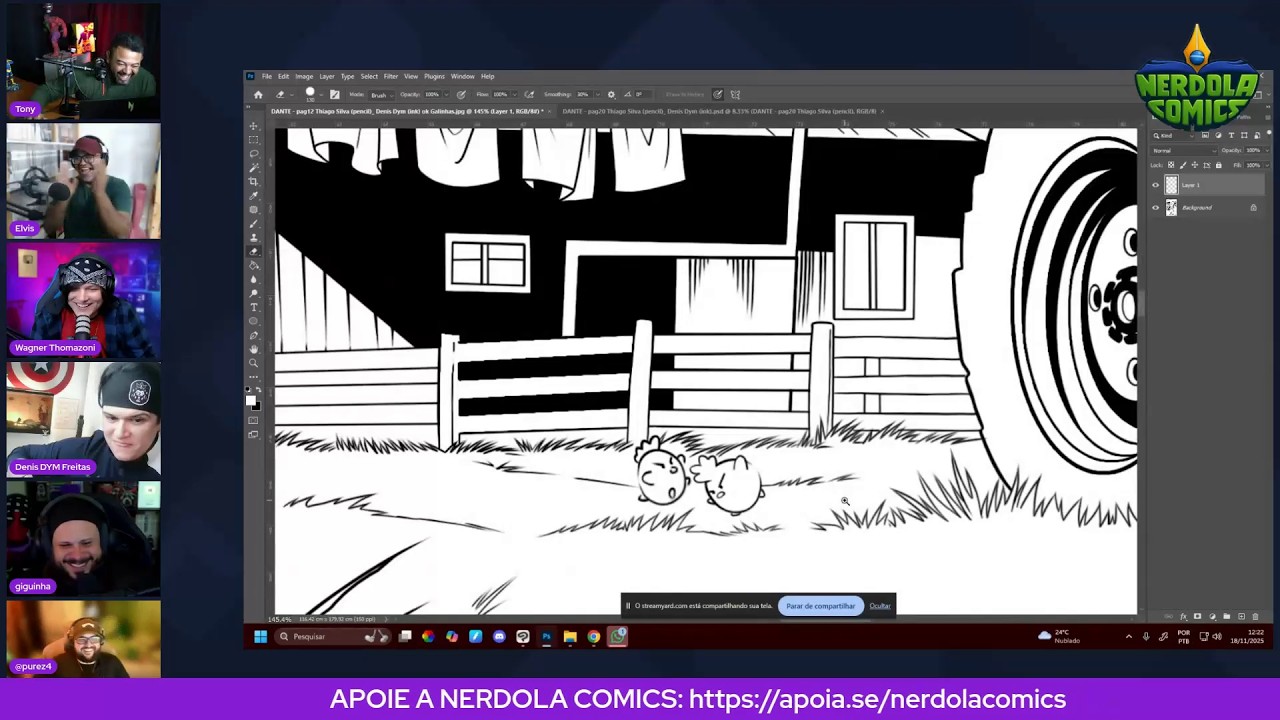Open the Windows Start menu
1280x720 pixels.
(x=260, y=636)
